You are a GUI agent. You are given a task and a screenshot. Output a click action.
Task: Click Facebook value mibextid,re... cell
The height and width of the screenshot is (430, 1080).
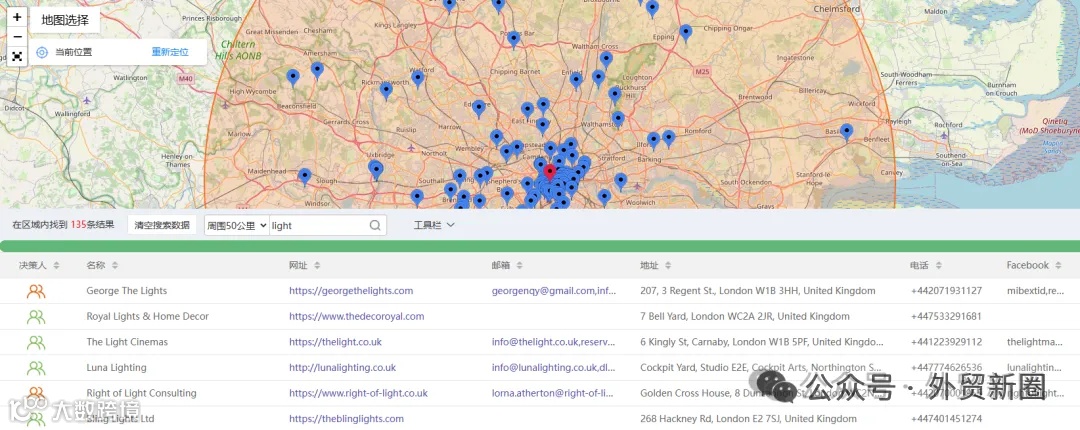[1035, 291]
